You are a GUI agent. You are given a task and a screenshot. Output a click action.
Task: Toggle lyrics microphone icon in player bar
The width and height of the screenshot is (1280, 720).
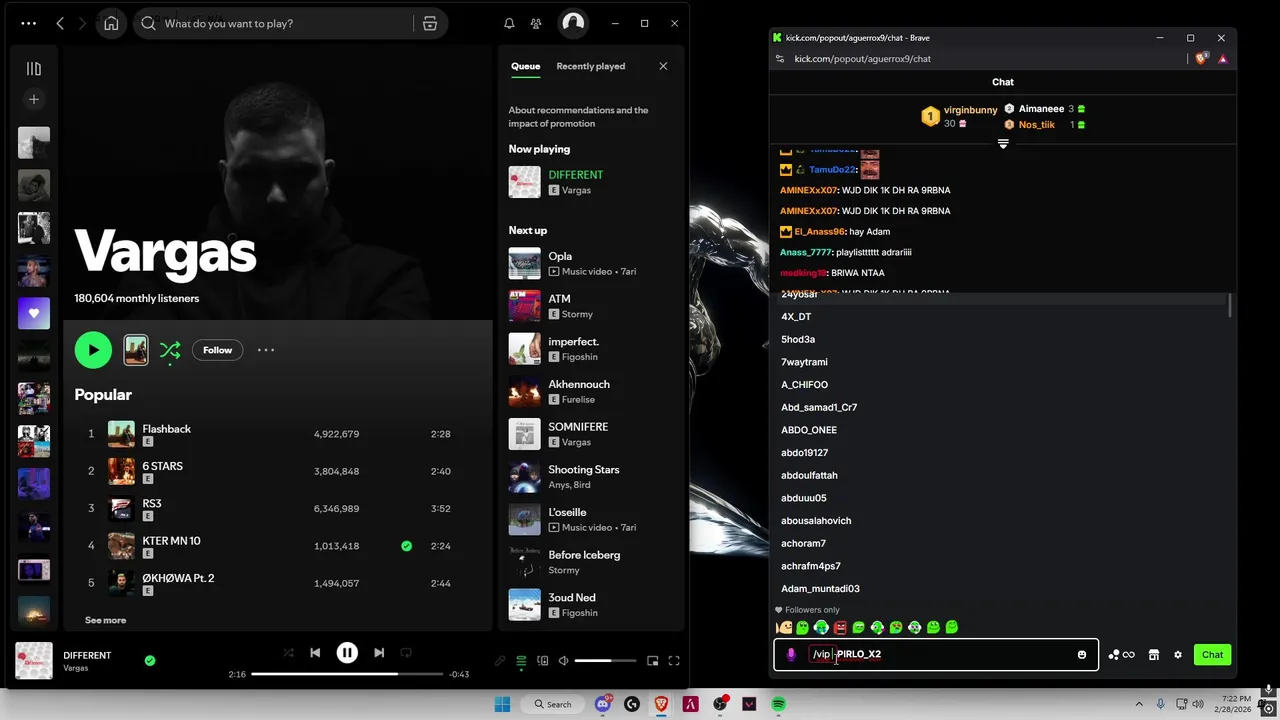(500, 660)
